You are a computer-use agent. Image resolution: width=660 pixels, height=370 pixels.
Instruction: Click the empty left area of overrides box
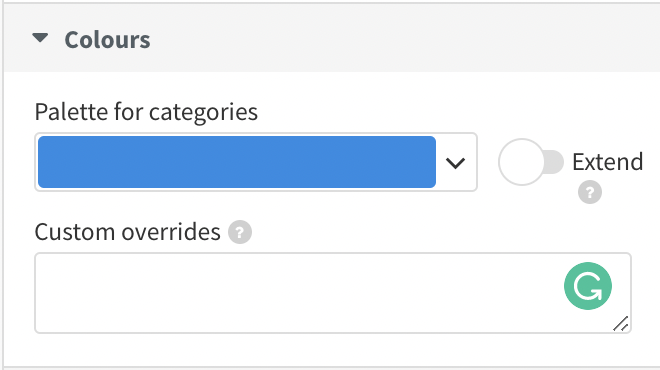168,293
